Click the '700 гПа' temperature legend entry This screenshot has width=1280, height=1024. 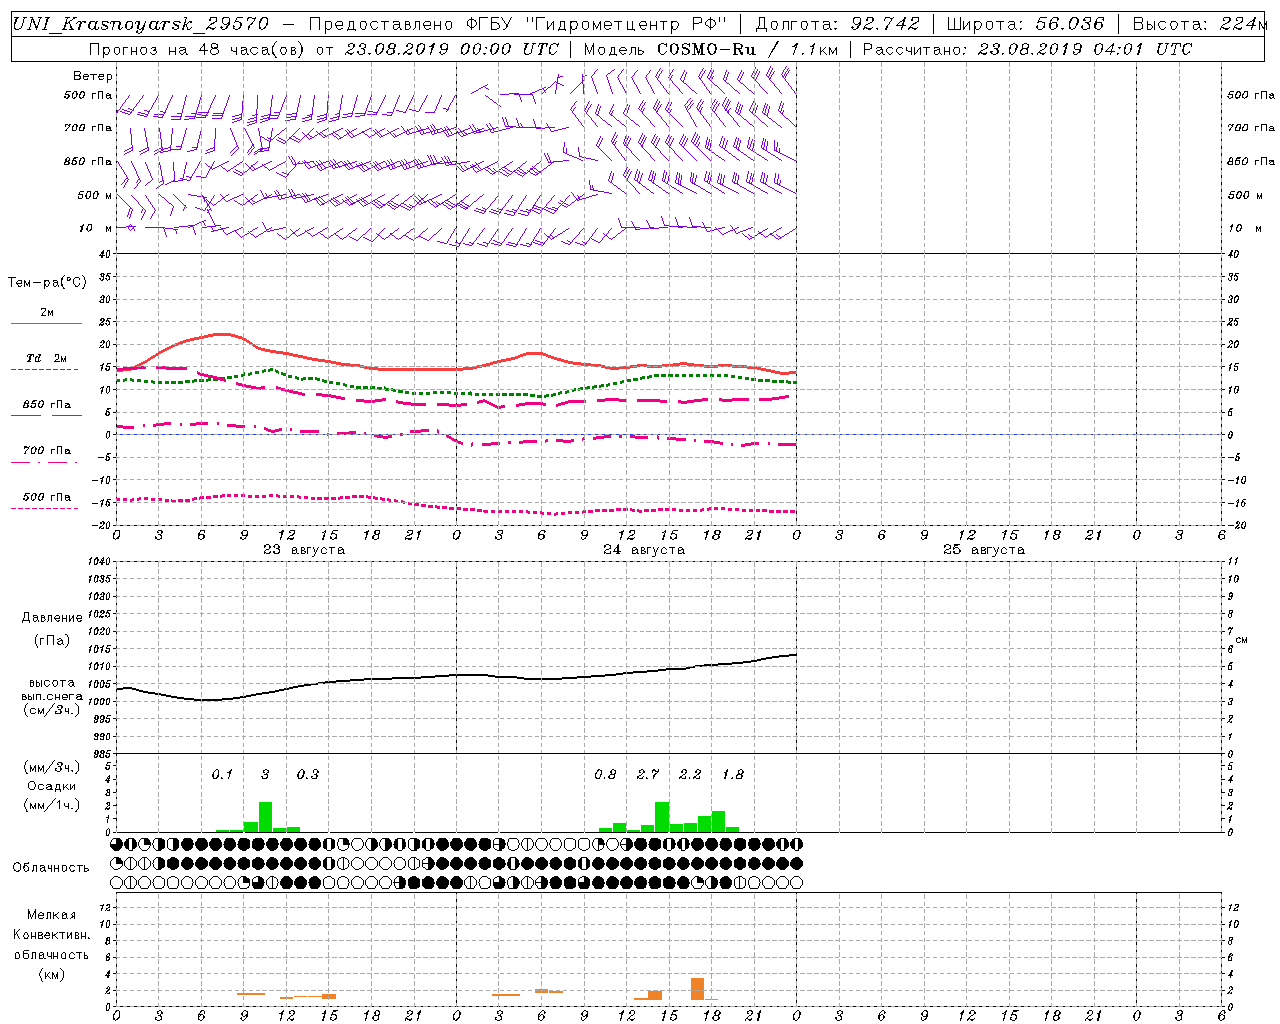tap(47, 451)
